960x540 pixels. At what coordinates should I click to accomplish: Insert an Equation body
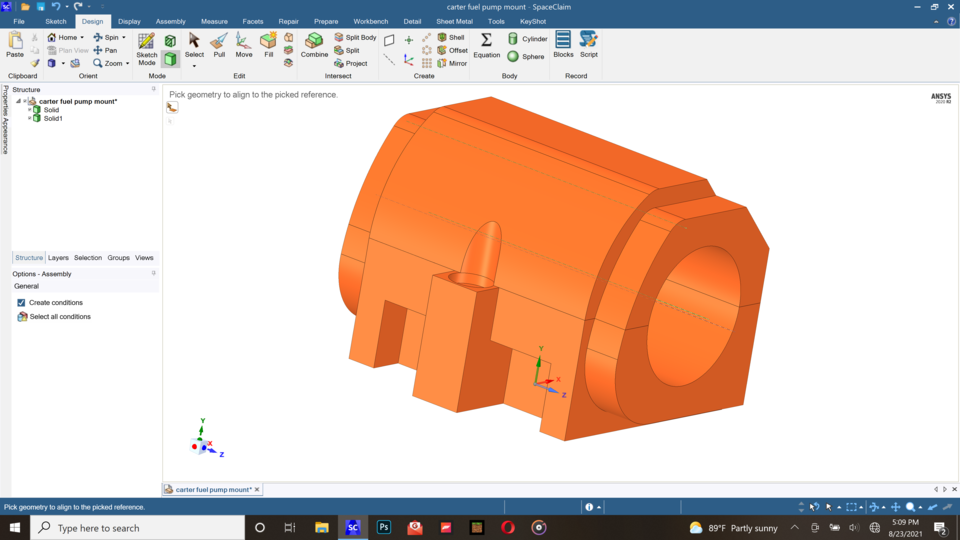[x=486, y=45]
